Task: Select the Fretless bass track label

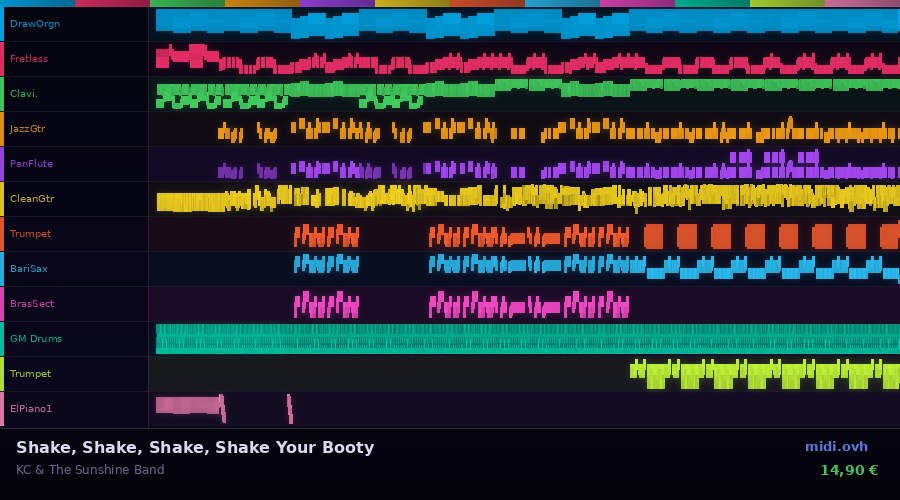Action: click(29, 59)
